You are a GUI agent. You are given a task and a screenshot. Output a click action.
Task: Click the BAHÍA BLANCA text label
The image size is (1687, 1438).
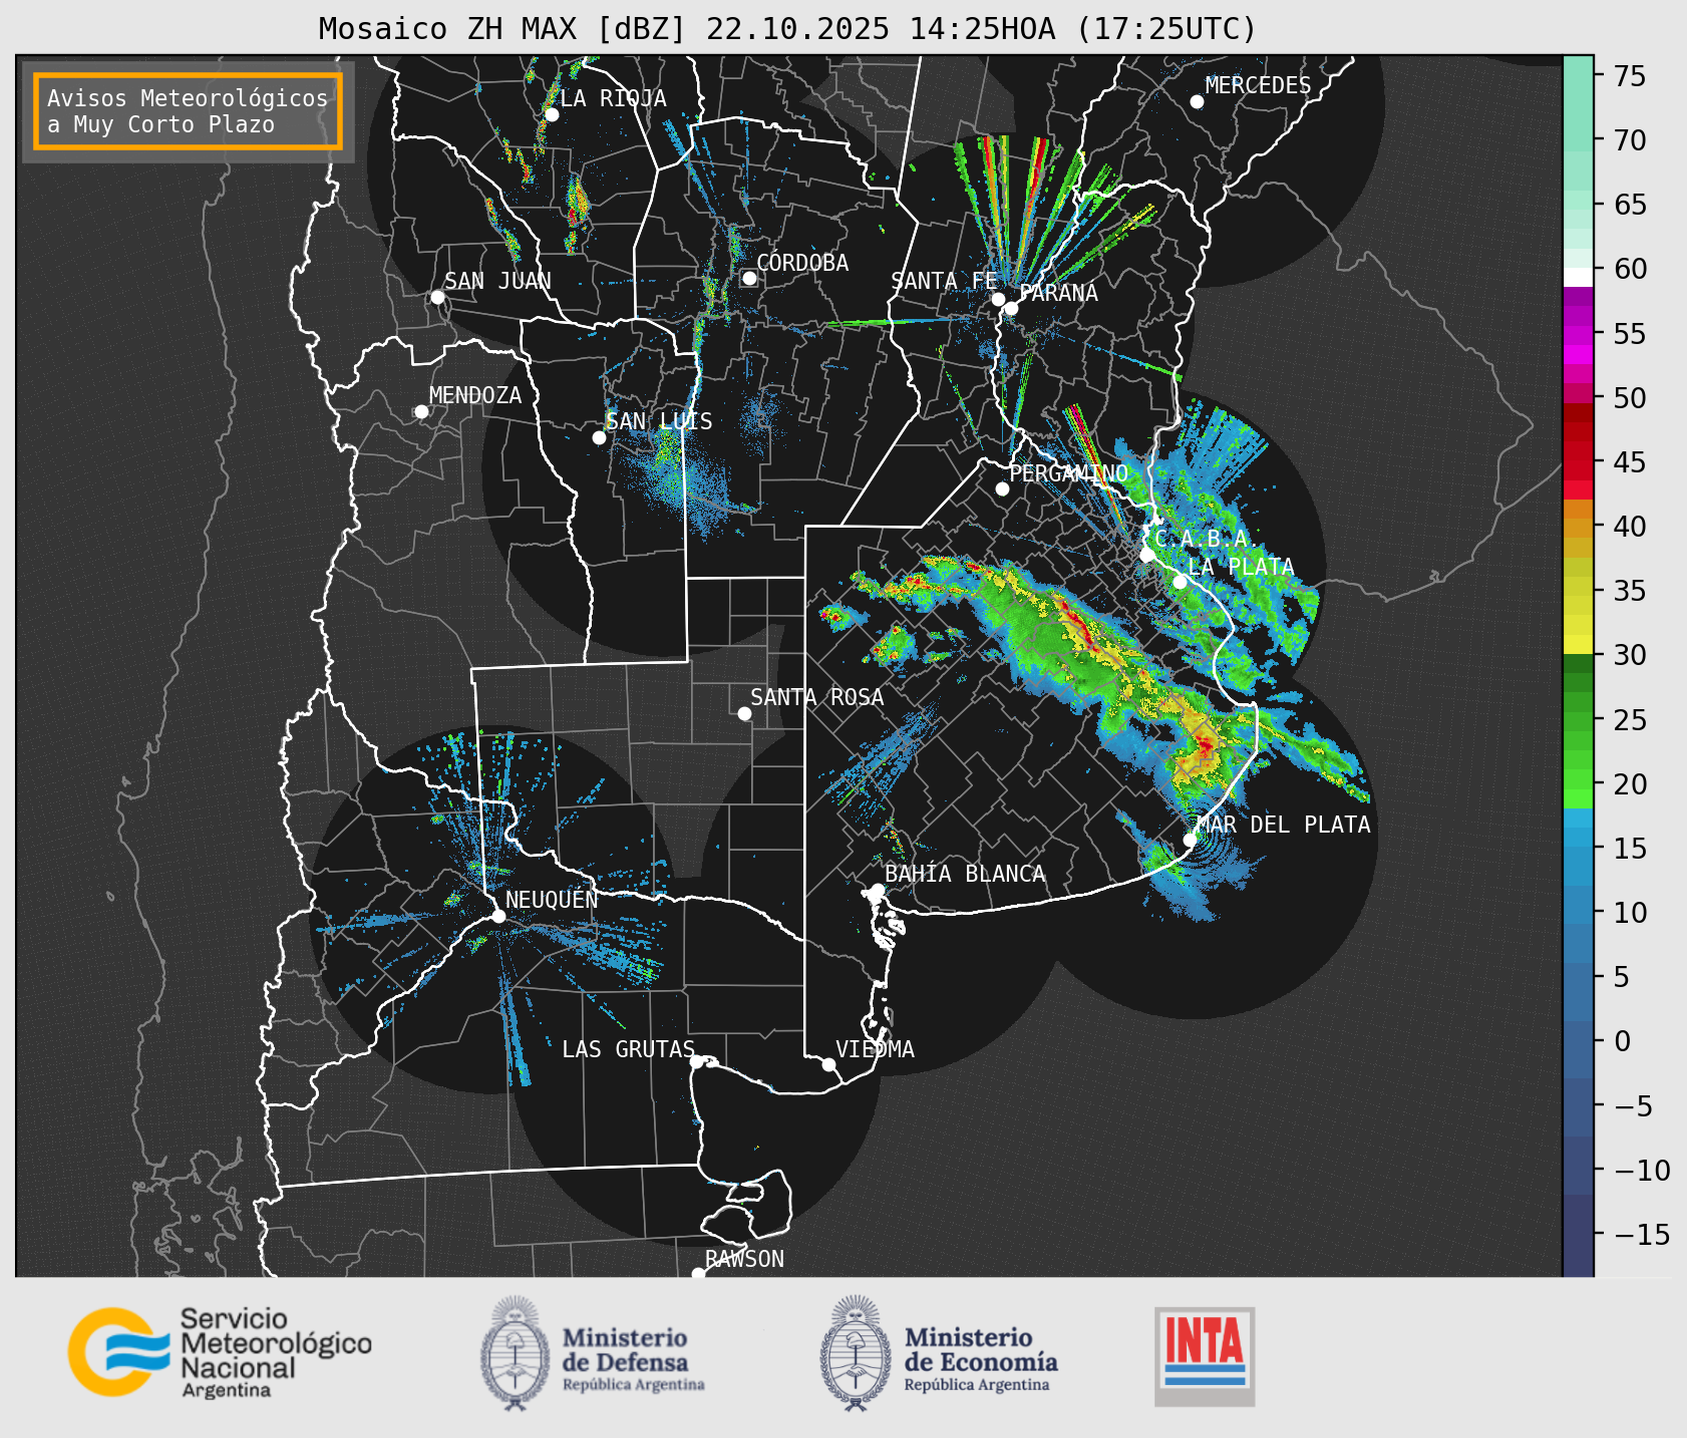click(x=965, y=874)
